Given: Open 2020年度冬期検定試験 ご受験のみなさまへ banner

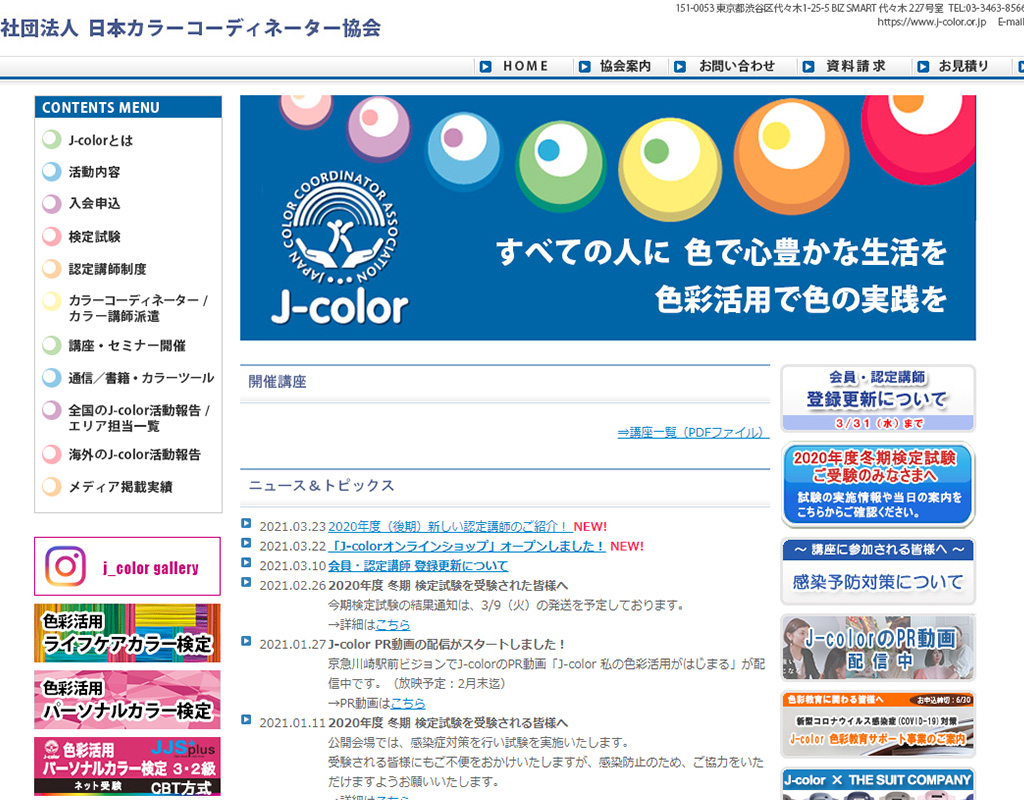Looking at the screenshot, I should click(878, 485).
